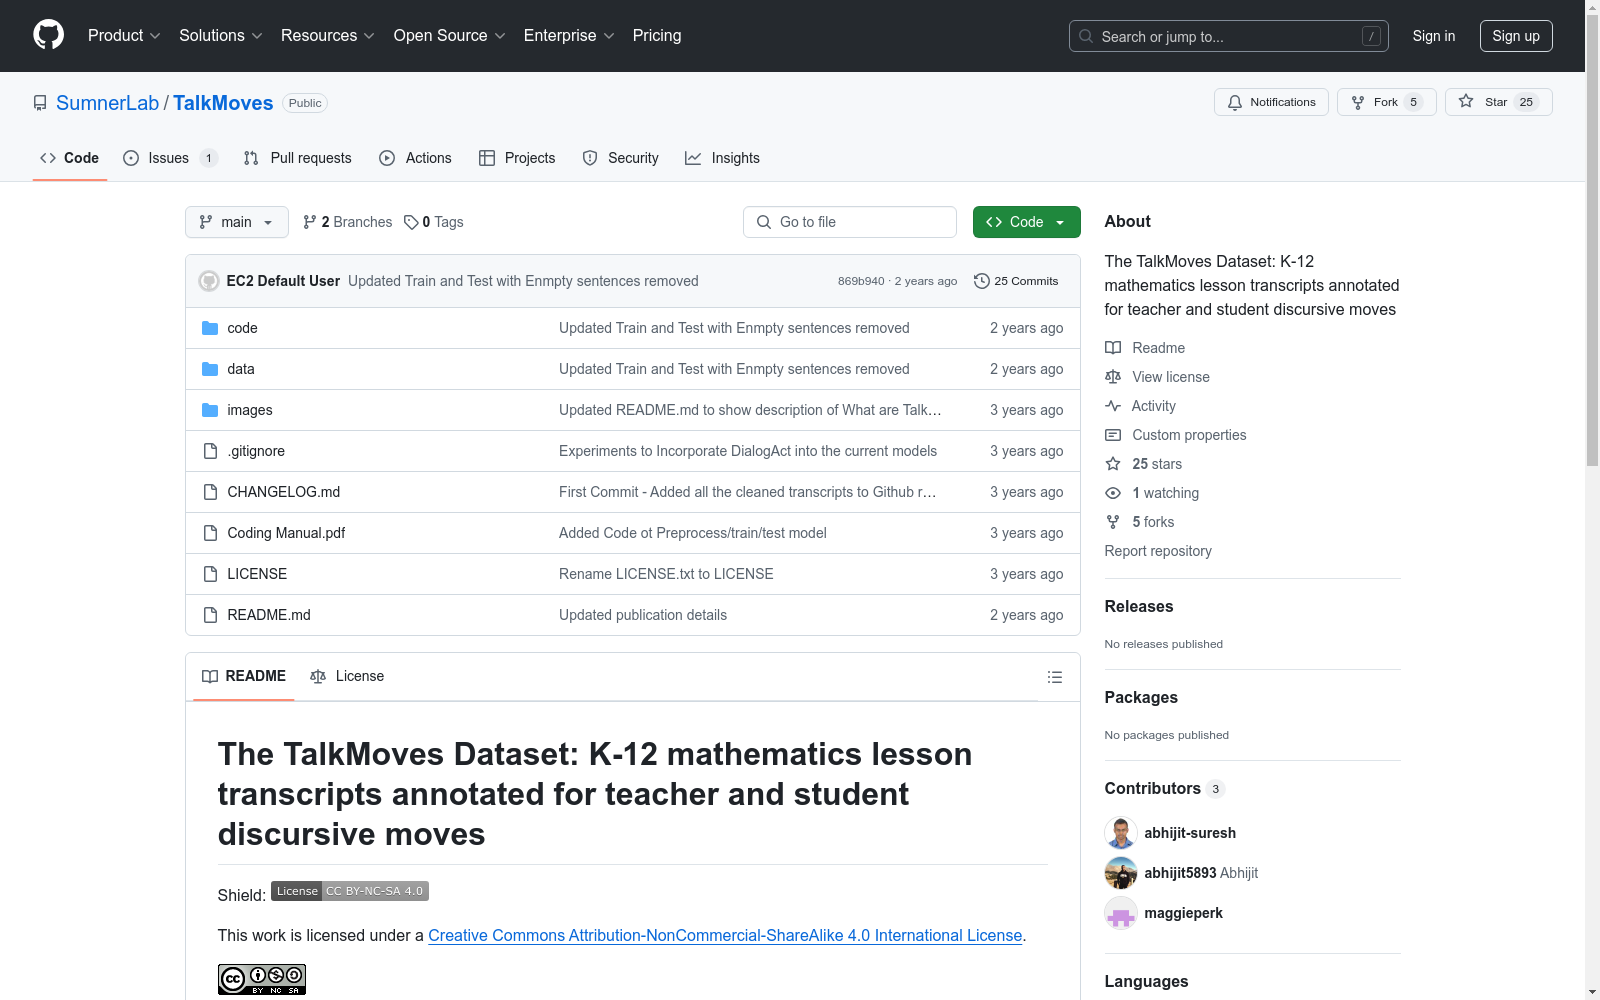
Task: Switch to the Actions tab
Action: pyautogui.click(x=416, y=158)
